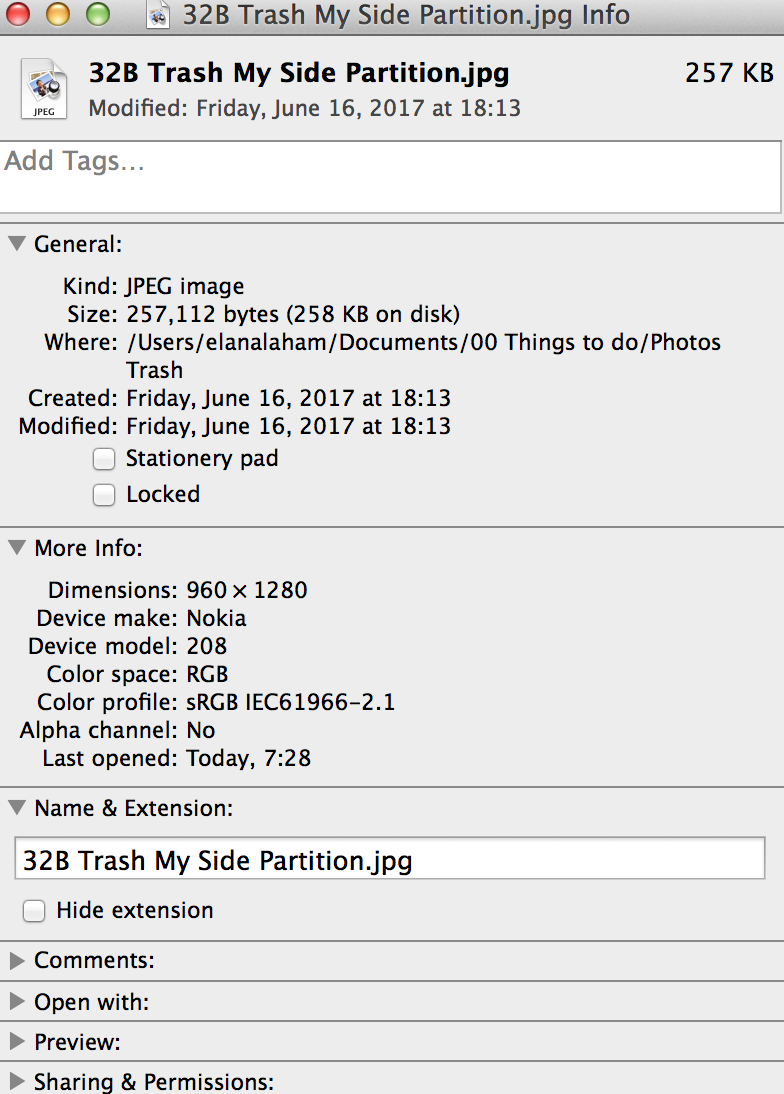
Task: Toggle the Hide extension checkbox
Action: coord(34,911)
